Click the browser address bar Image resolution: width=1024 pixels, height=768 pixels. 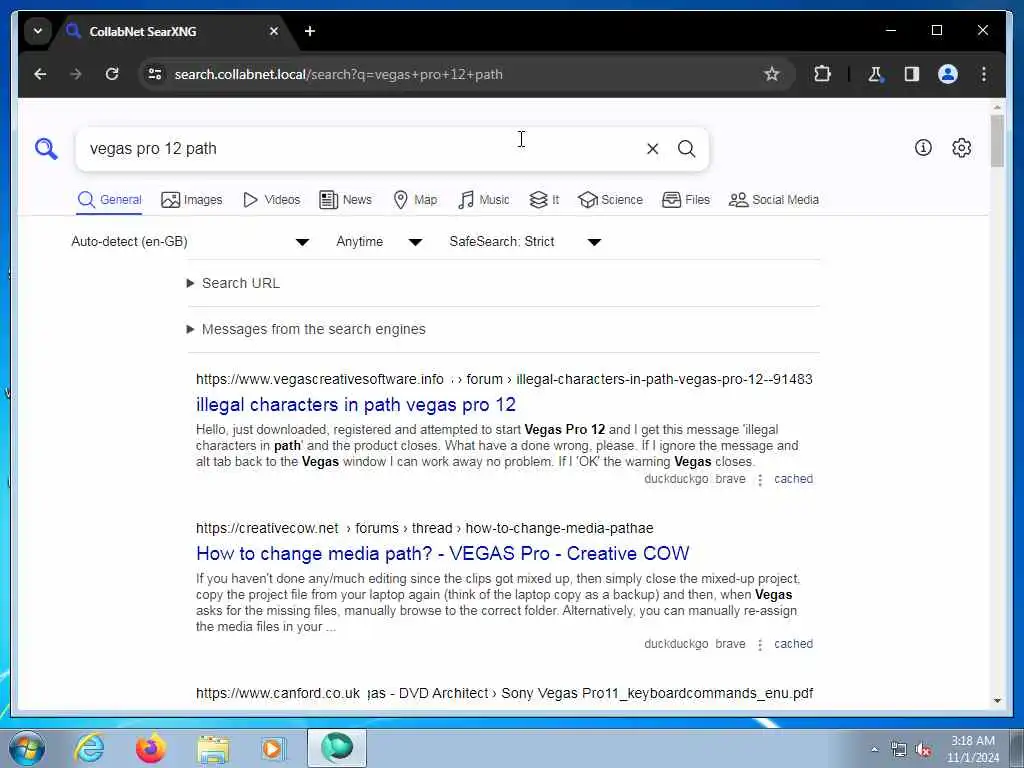pyautogui.click(x=457, y=74)
